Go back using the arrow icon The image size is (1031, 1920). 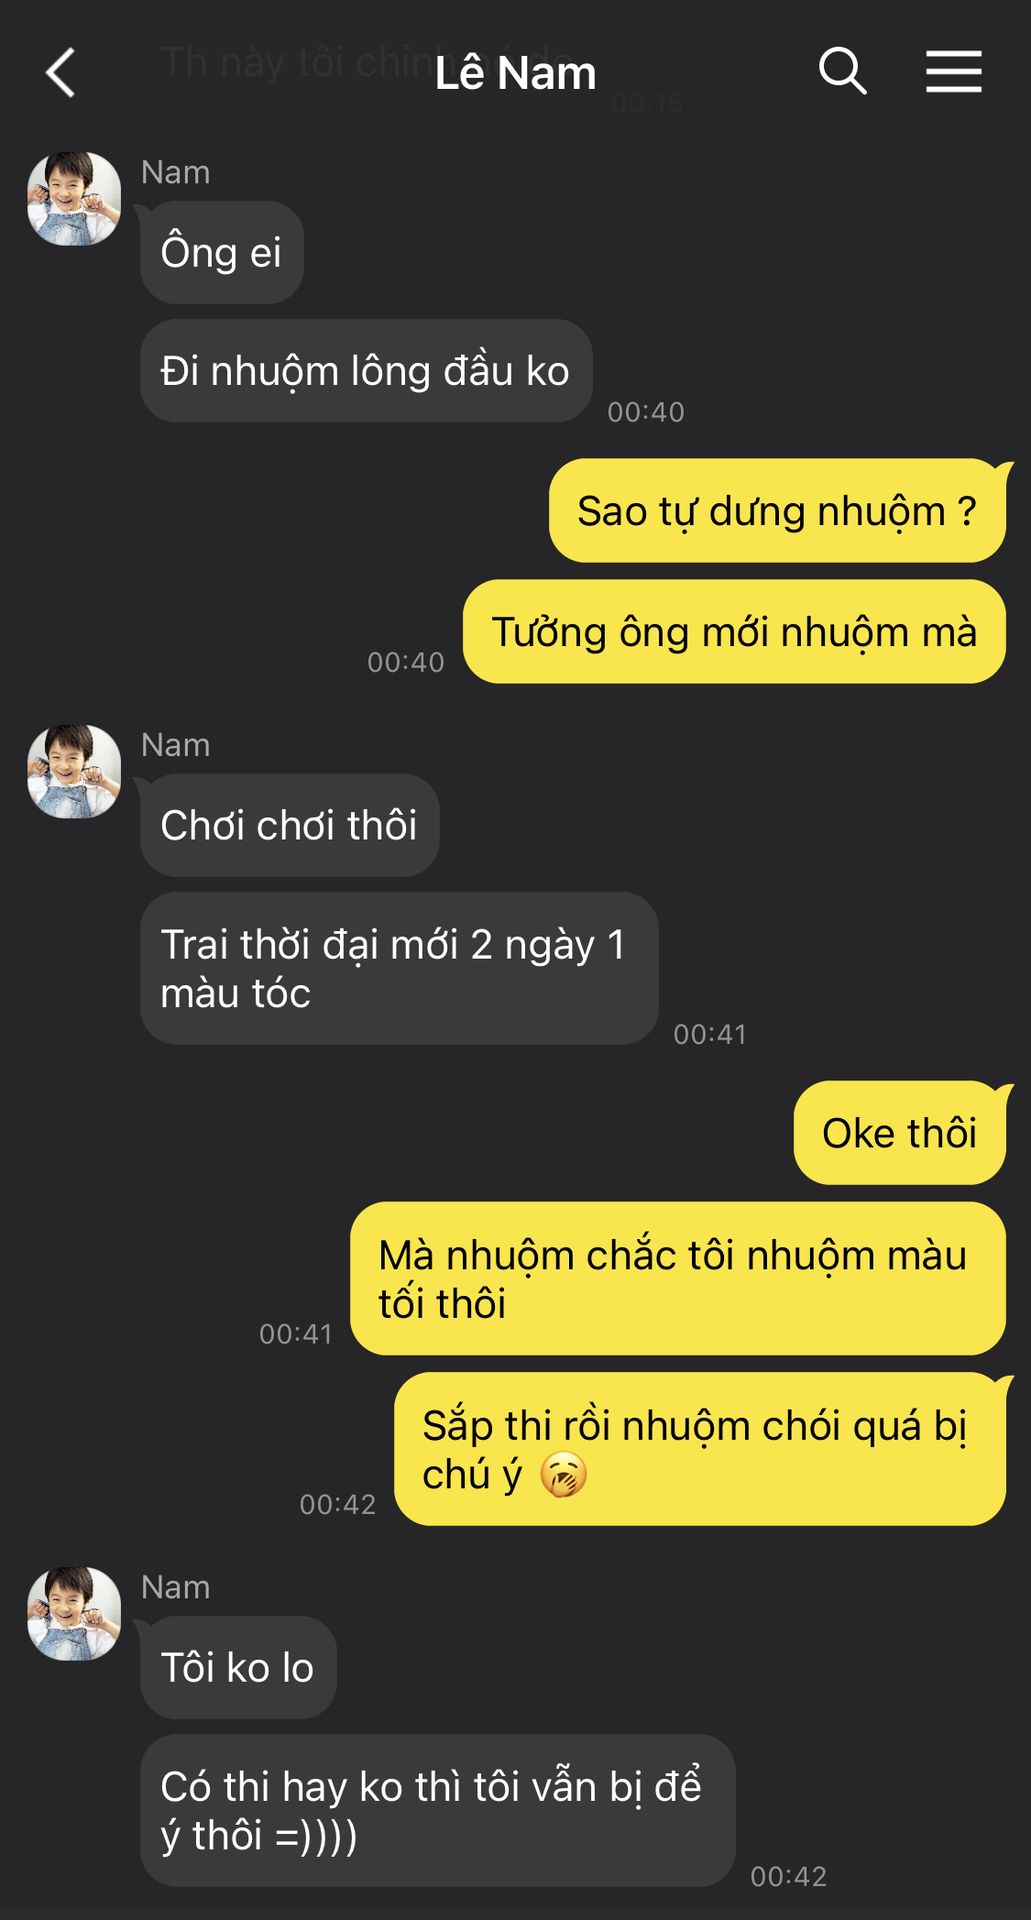(61, 73)
